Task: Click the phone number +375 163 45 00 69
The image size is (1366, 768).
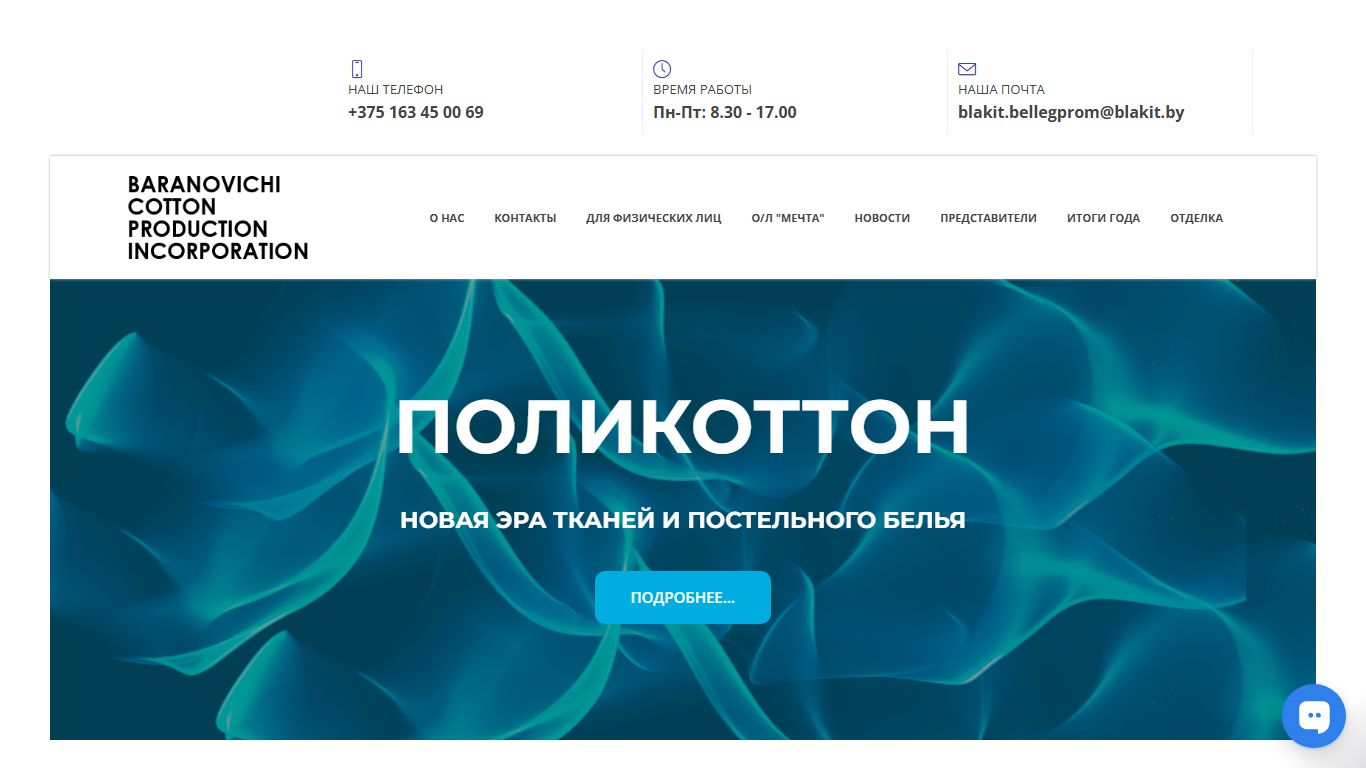Action: point(416,112)
